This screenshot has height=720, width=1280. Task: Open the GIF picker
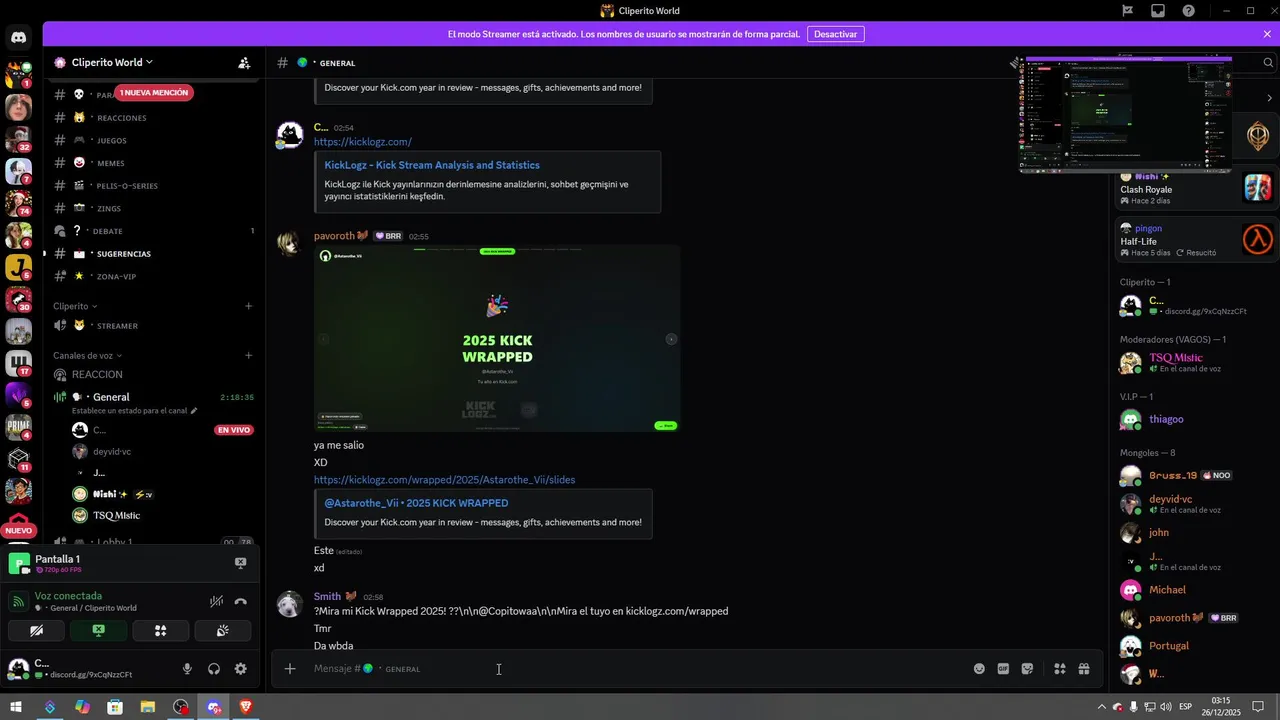tap(1003, 669)
